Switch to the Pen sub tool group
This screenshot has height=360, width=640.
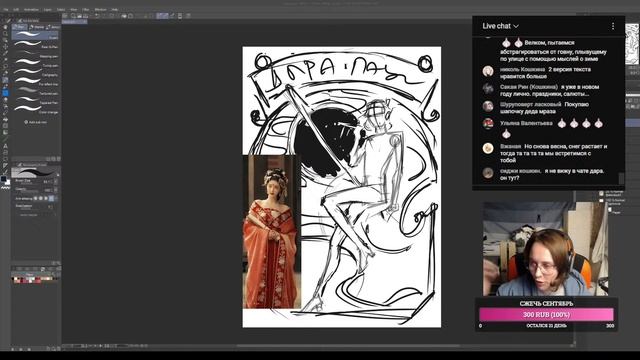[20, 27]
